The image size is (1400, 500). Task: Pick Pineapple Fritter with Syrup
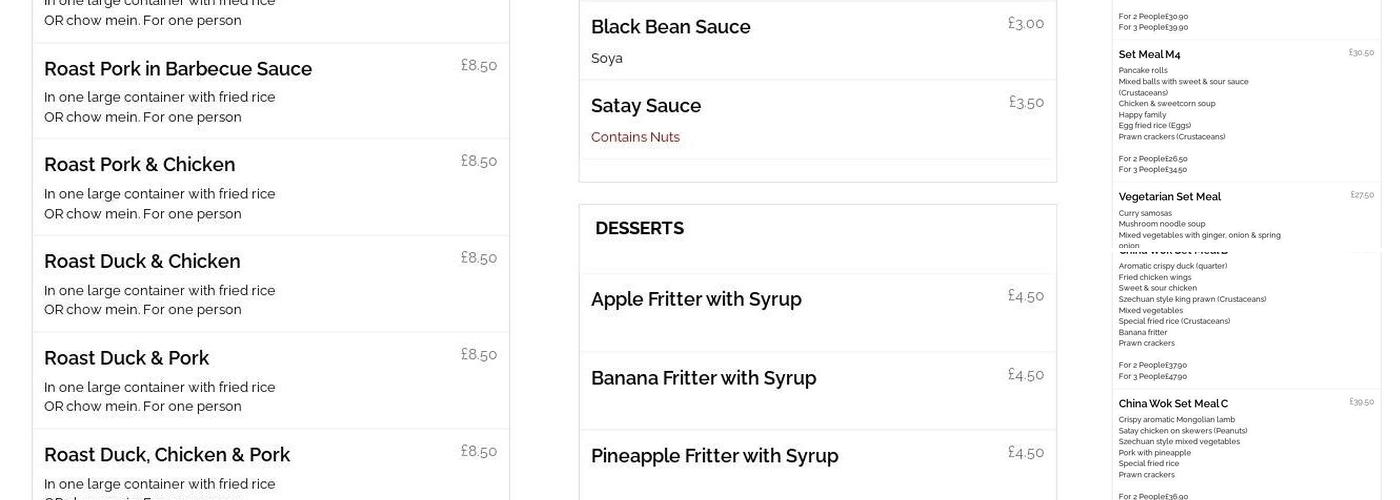[715, 456]
